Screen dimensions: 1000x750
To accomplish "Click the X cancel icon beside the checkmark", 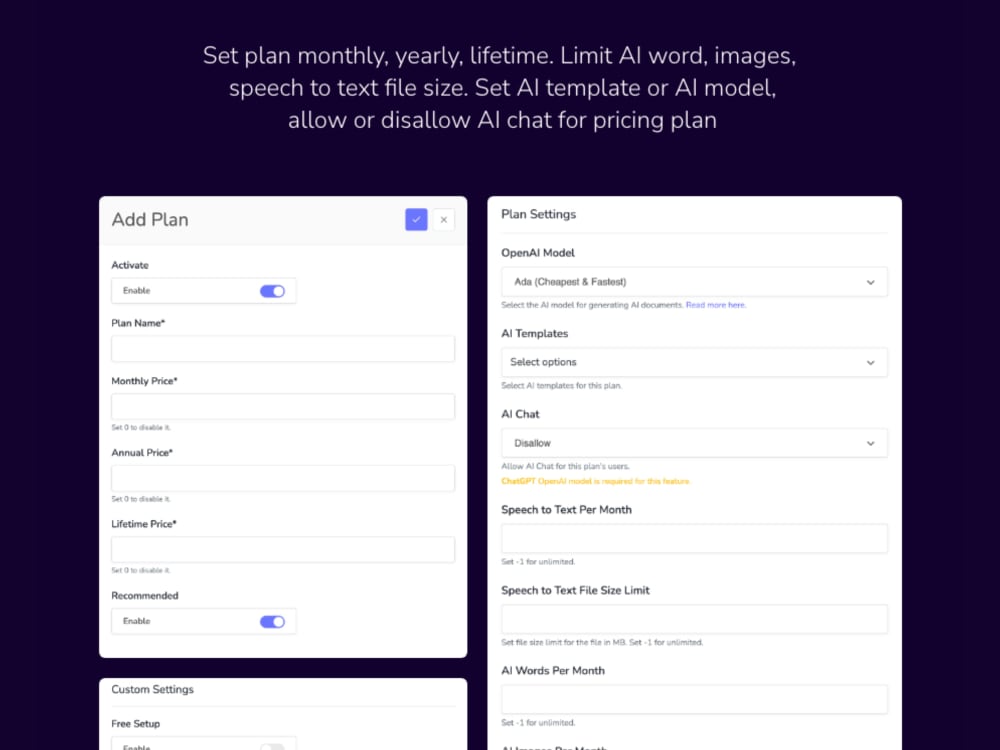I will coord(443,219).
